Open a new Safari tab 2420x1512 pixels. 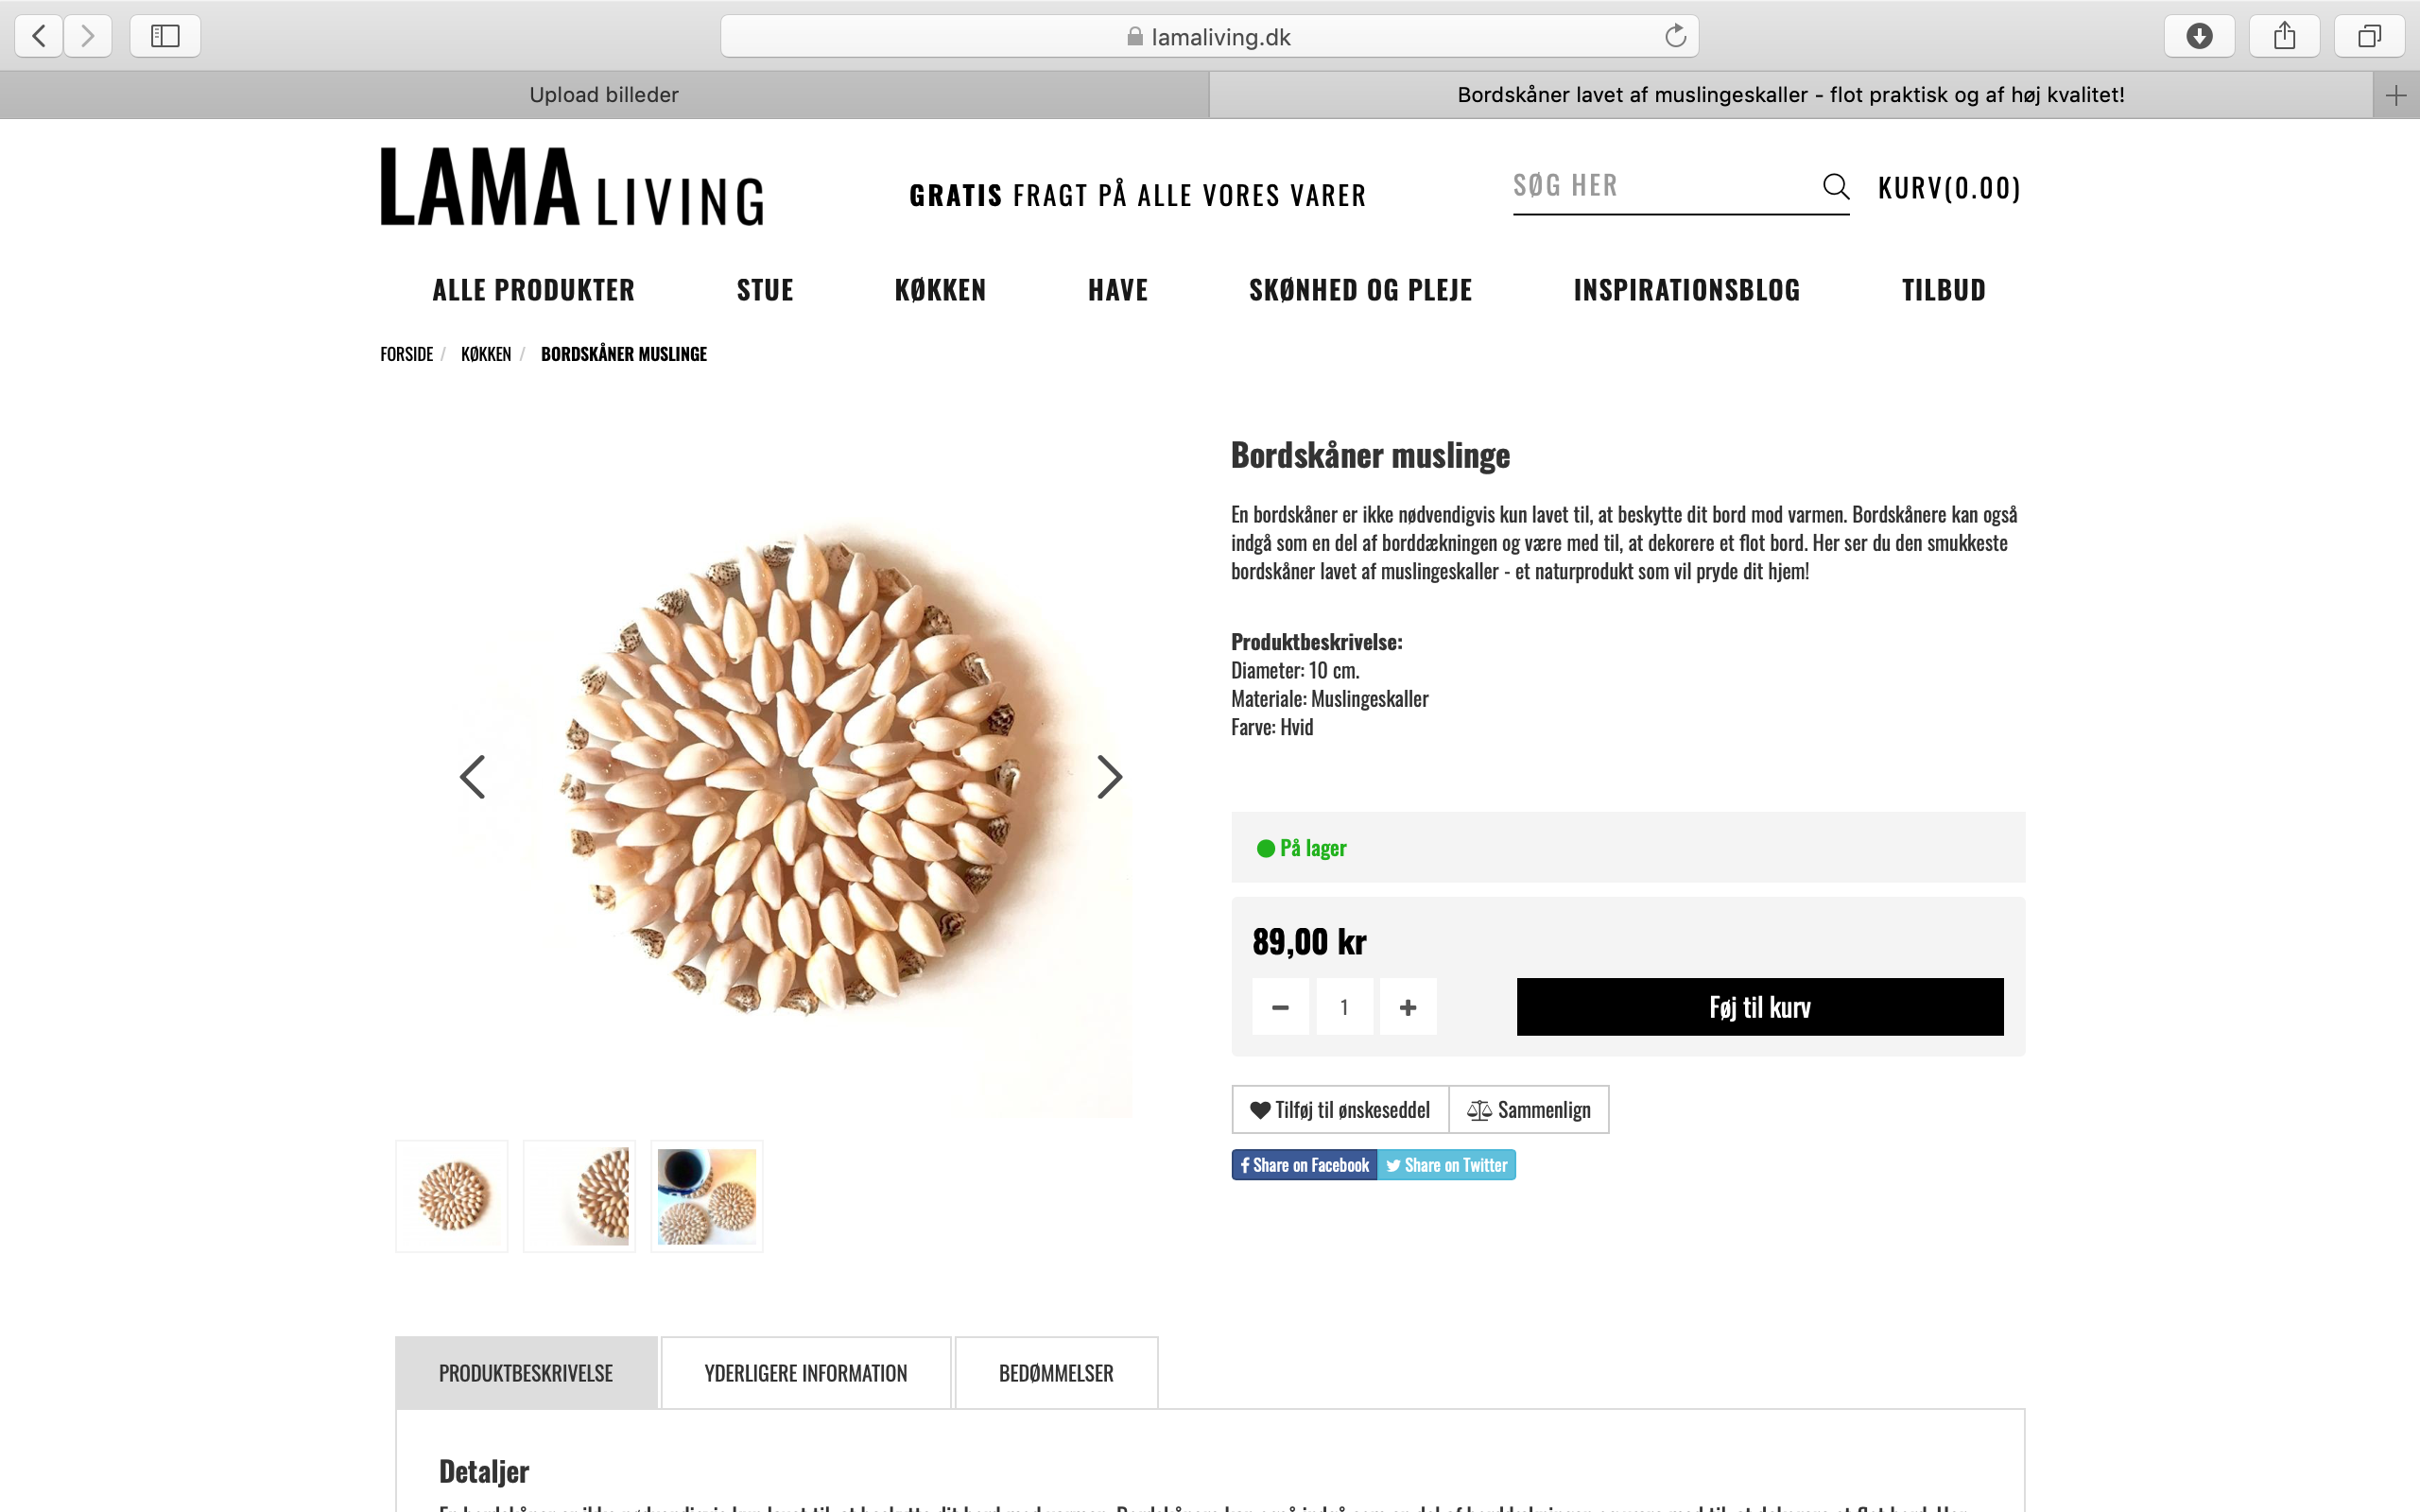(2395, 95)
